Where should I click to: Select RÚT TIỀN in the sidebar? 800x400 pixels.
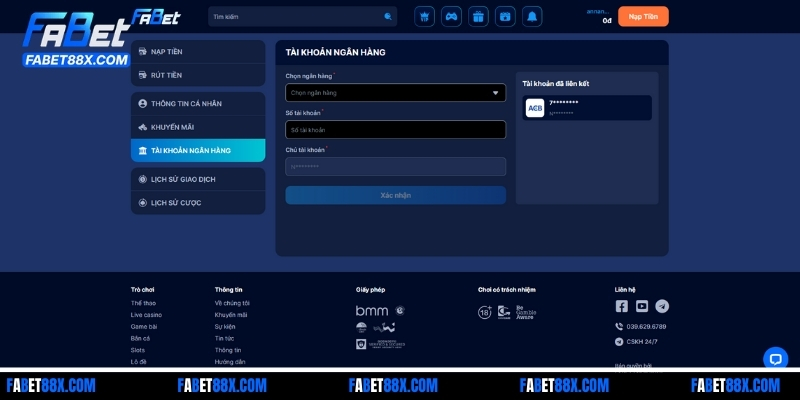[198, 75]
